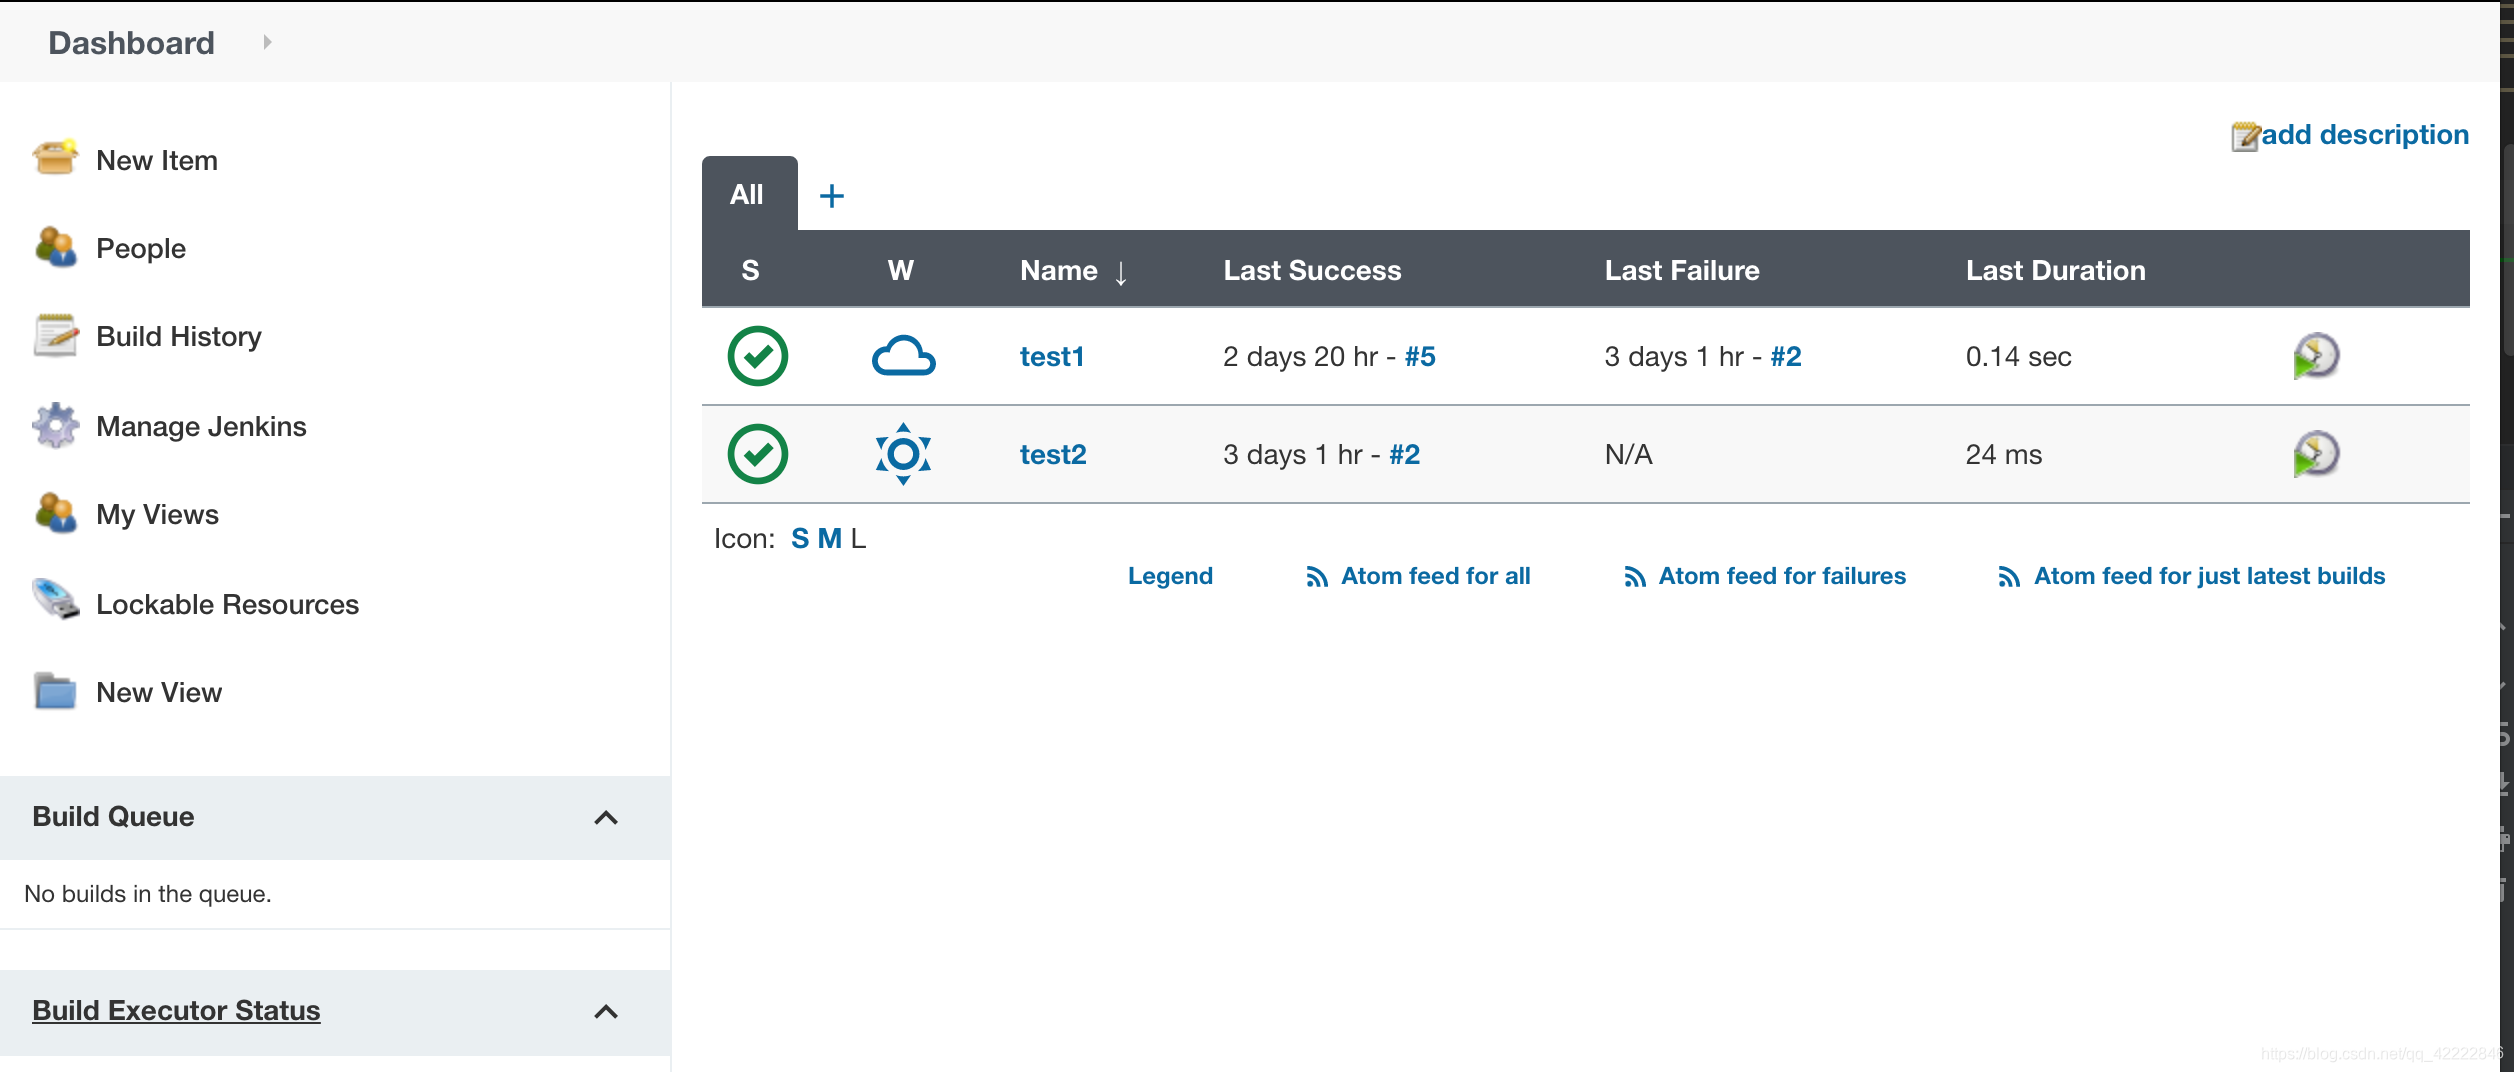The height and width of the screenshot is (1072, 2514).
Task: Open New Item from sidebar
Action: [x=157, y=160]
